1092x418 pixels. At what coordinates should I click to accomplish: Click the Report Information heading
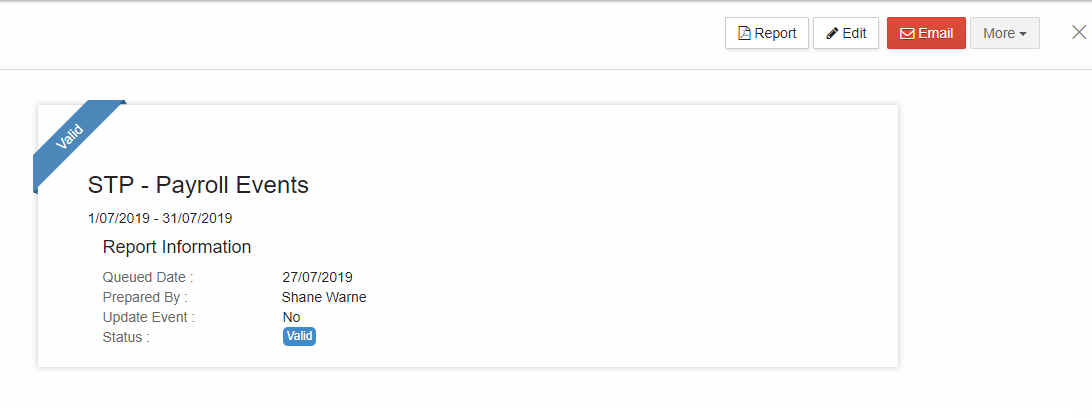pos(177,247)
